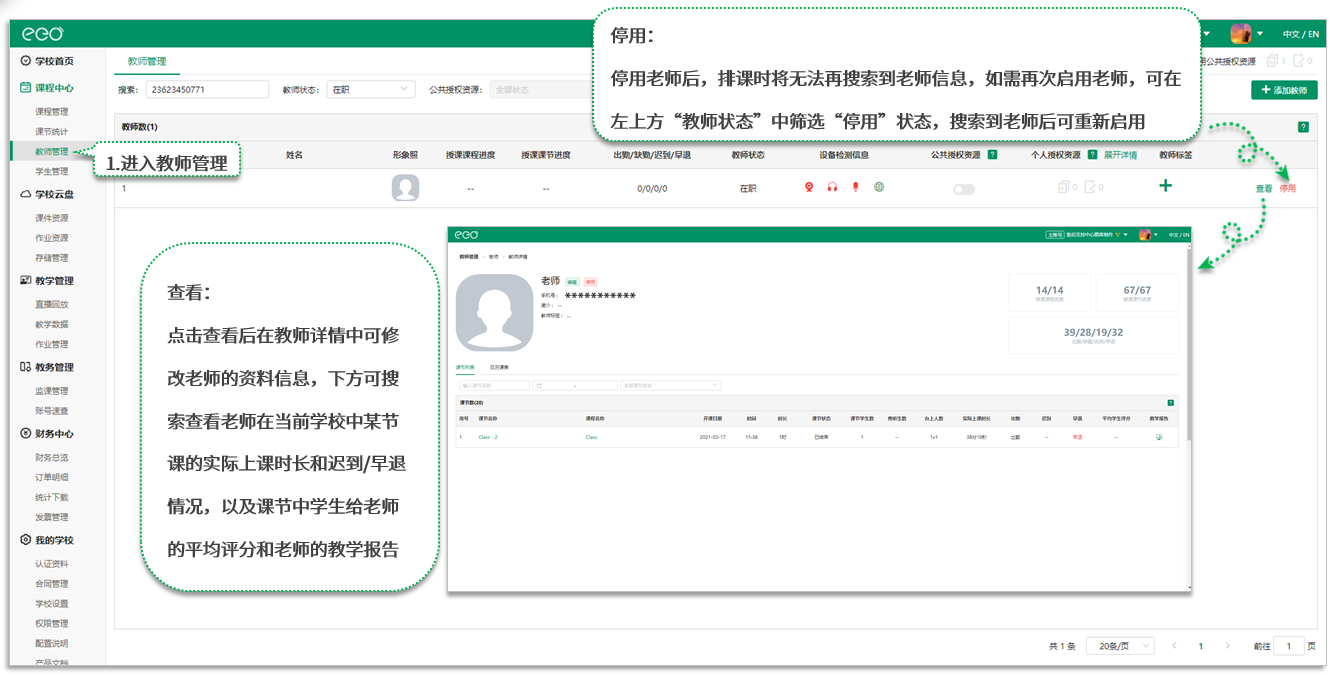Open the 20条/页 page size dropdown
Screen dimensions: 1341x675
[x=1120, y=646]
